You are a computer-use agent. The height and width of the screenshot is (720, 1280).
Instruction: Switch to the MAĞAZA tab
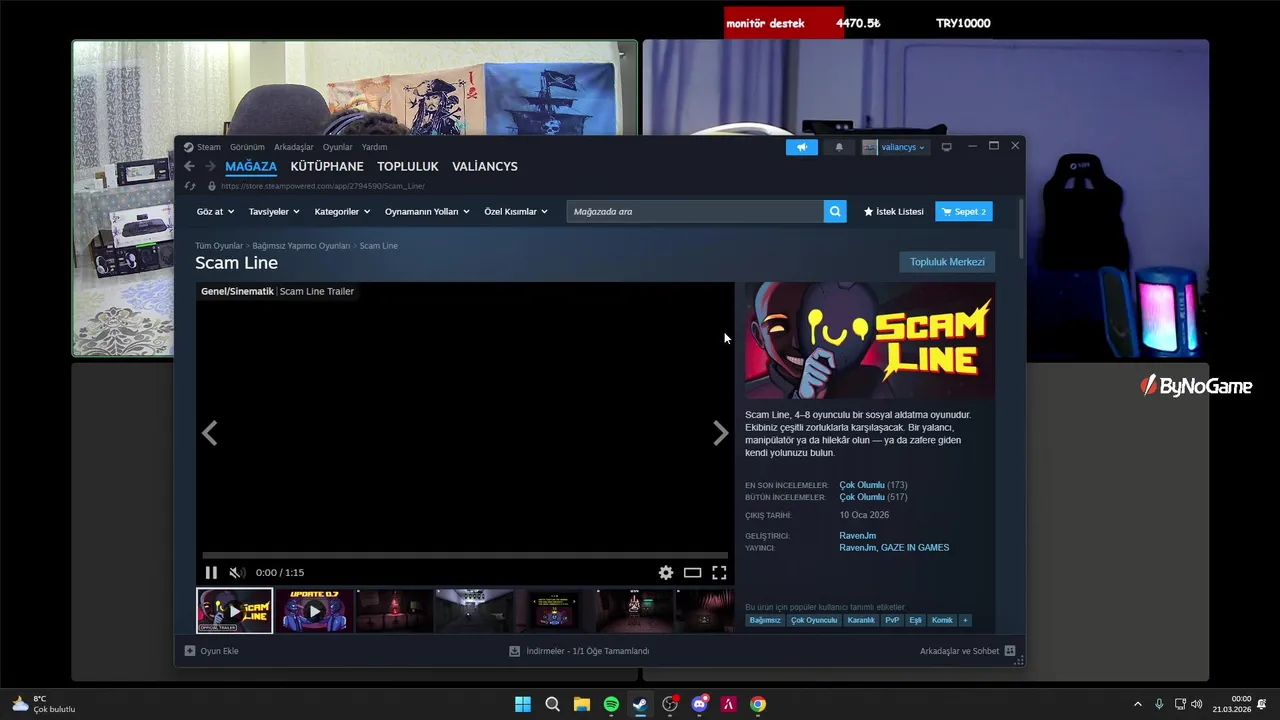point(251,166)
